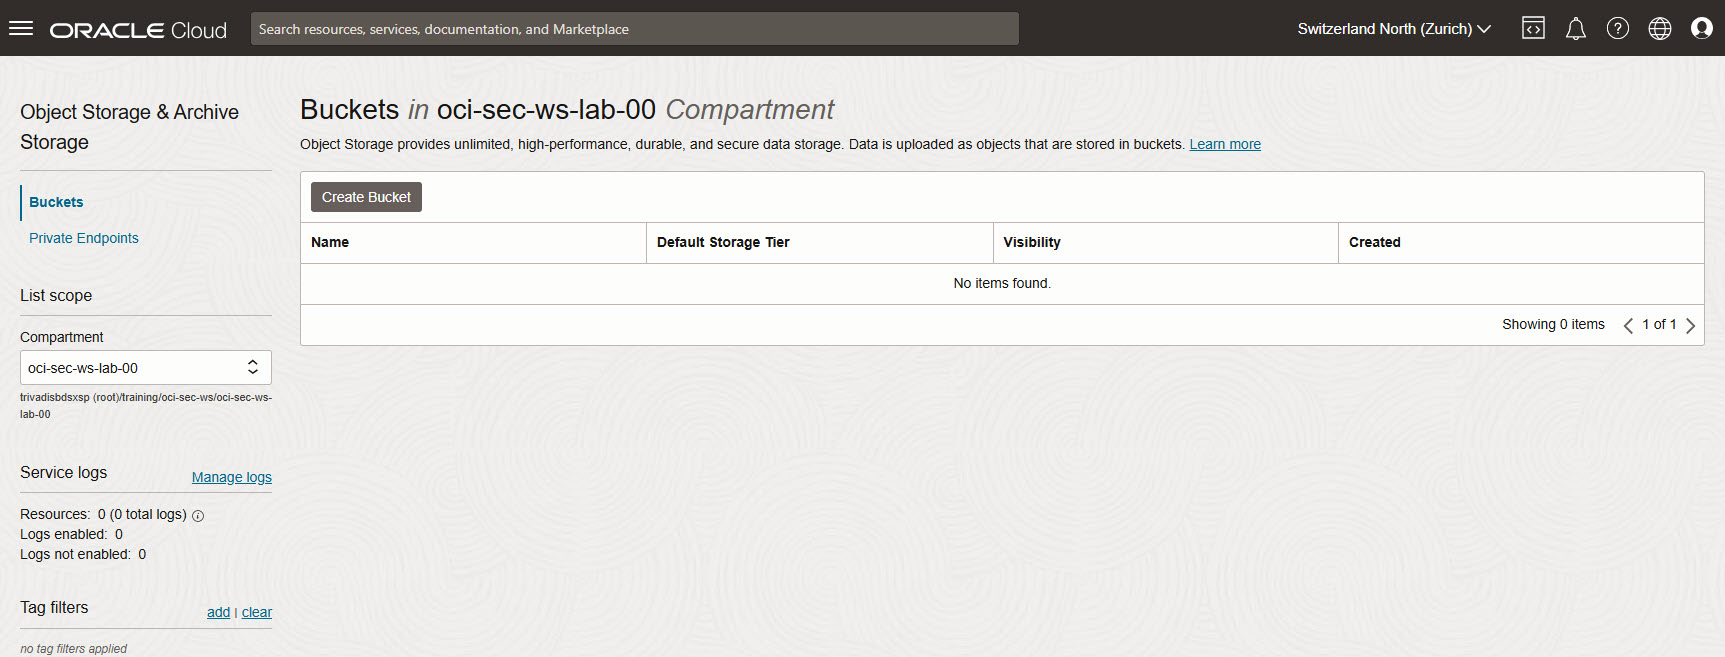Open the language globe menu

click(1660, 28)
